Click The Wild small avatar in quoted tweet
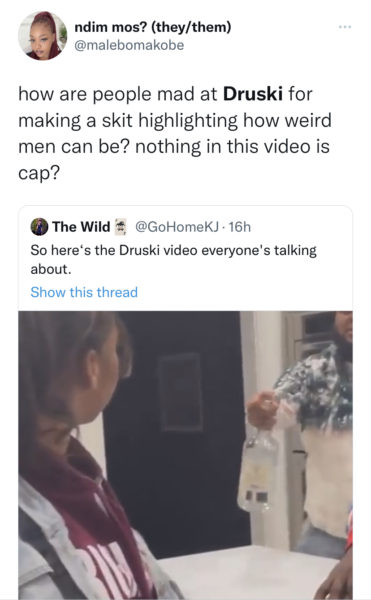 pyautogui.click(x=39, y=227)
